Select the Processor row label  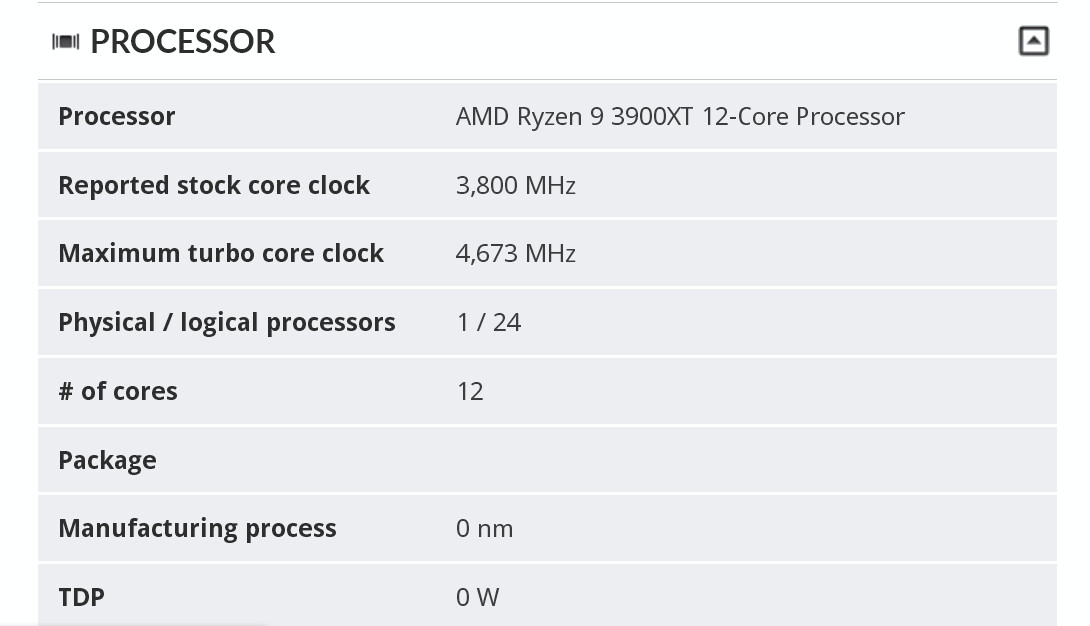(117, 116)
